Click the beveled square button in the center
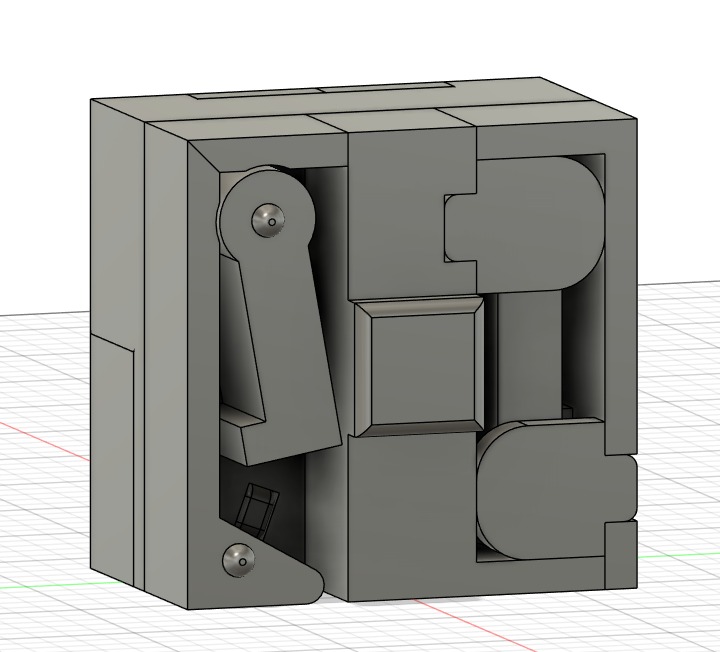The height and width of the screenshot is (652, 720). tap(419, 366)
